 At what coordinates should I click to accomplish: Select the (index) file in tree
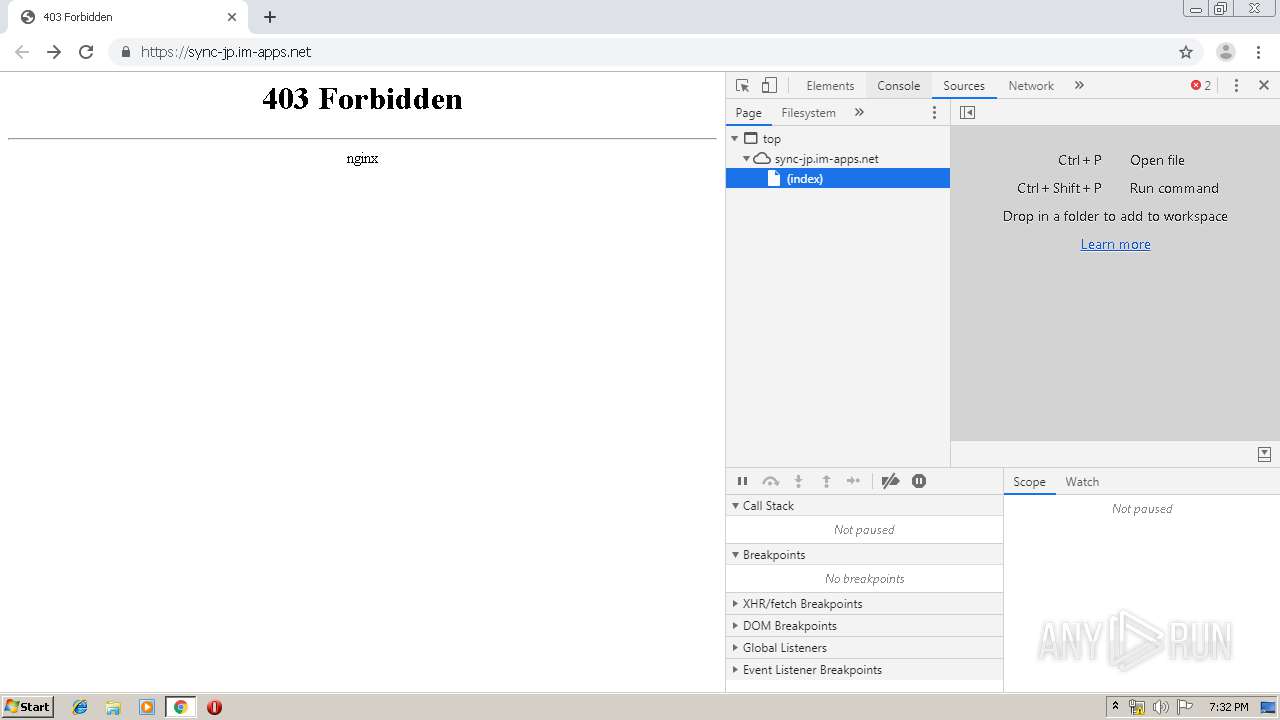[838, 179]
